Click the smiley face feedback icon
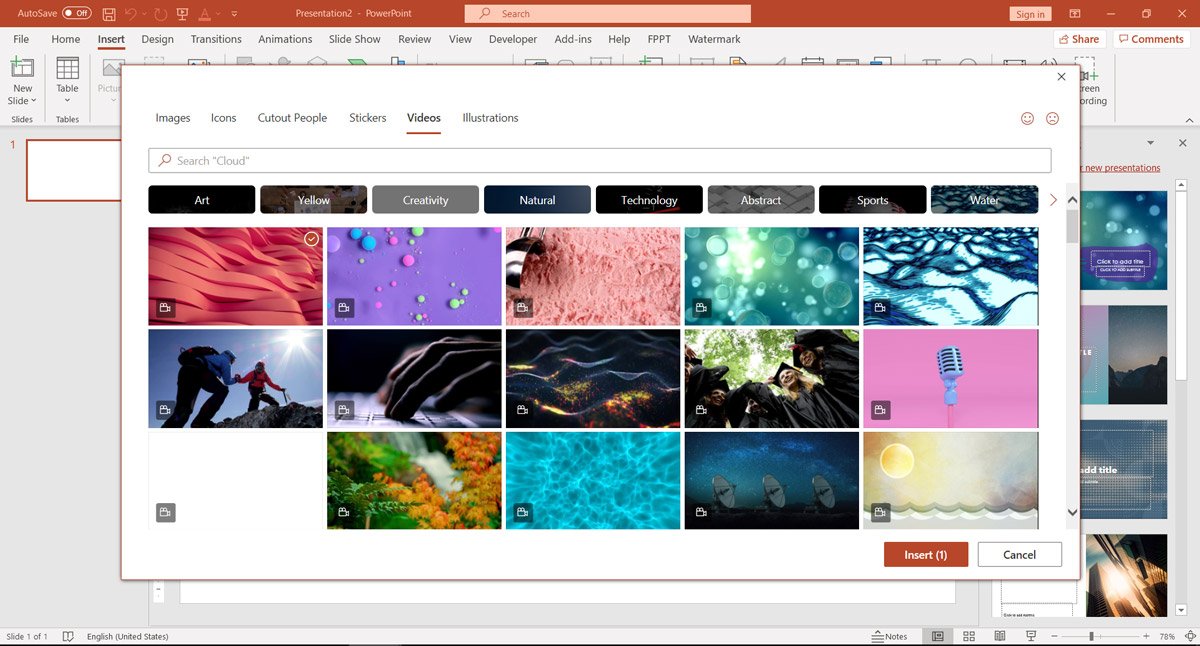This screenshot has height=646, width=1200. pos(1027,118)
